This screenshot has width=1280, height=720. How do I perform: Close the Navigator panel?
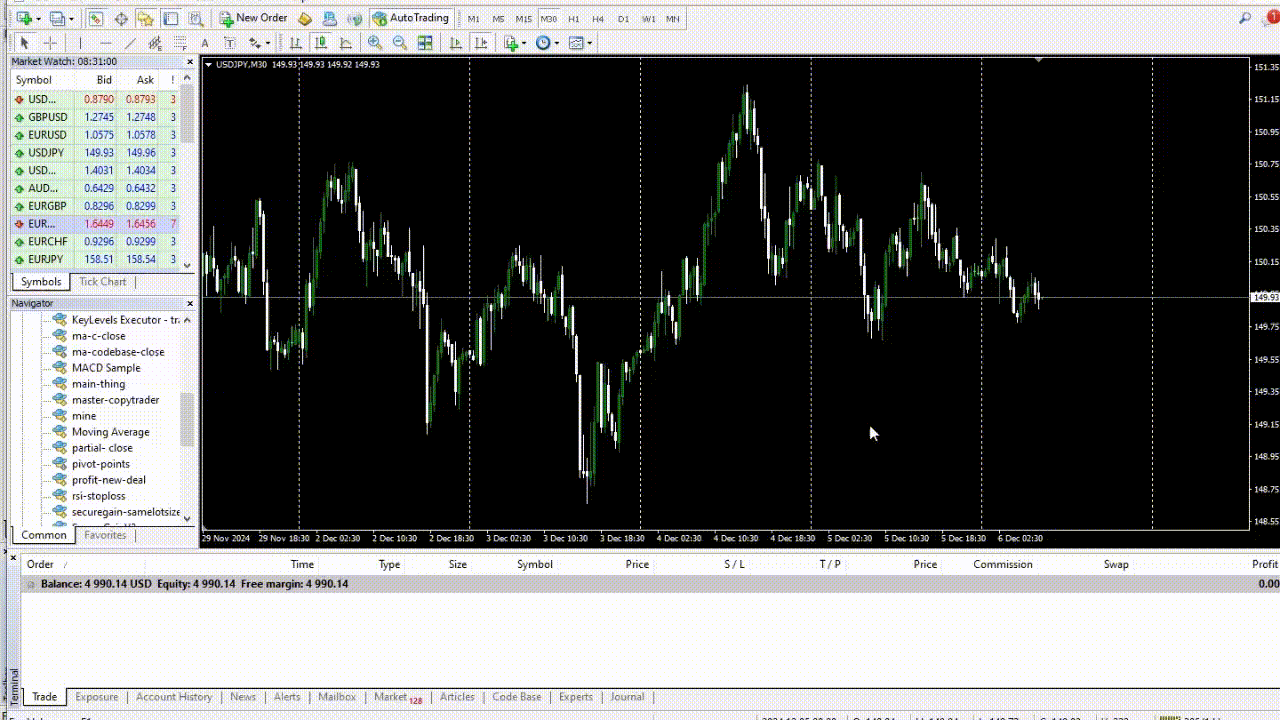coord(190,303)
